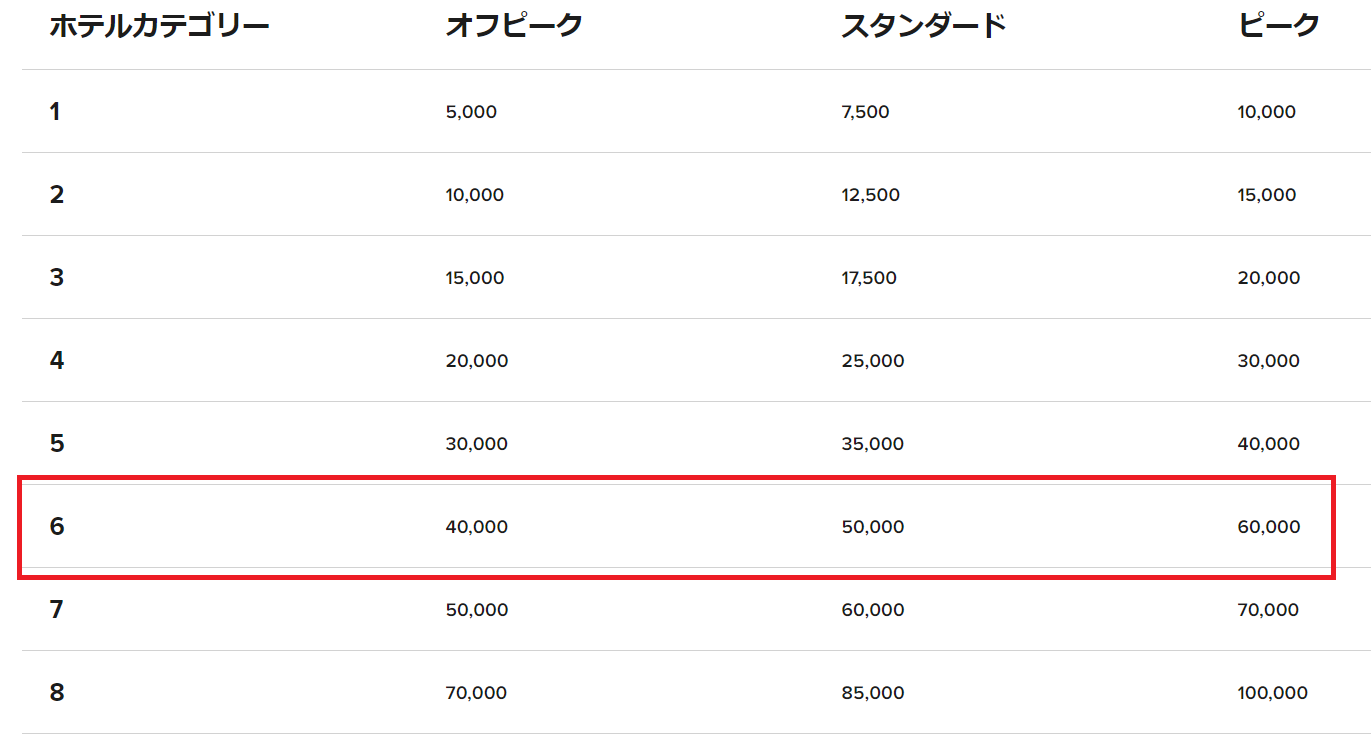Click the オフピーク column header
Viewport: 1371px width, 753px height.
tap(514, 27)
